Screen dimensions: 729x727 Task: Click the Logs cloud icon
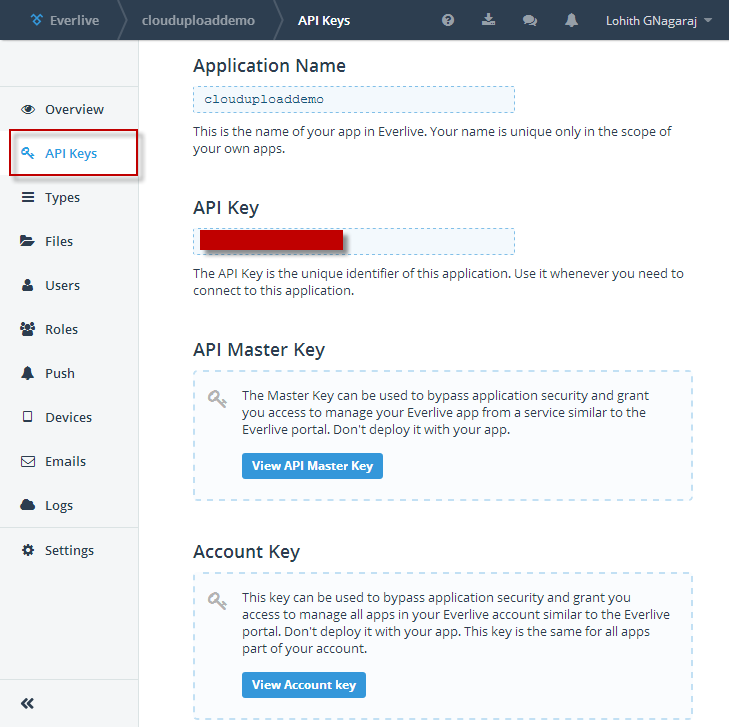[x=28, y=505]
